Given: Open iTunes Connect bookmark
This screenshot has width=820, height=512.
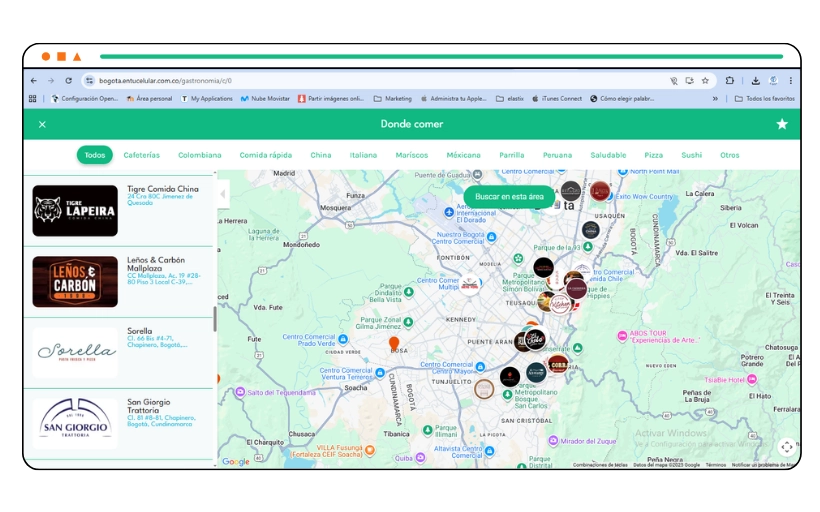Looking at the screenshot, I should click(x=557, y=98).
